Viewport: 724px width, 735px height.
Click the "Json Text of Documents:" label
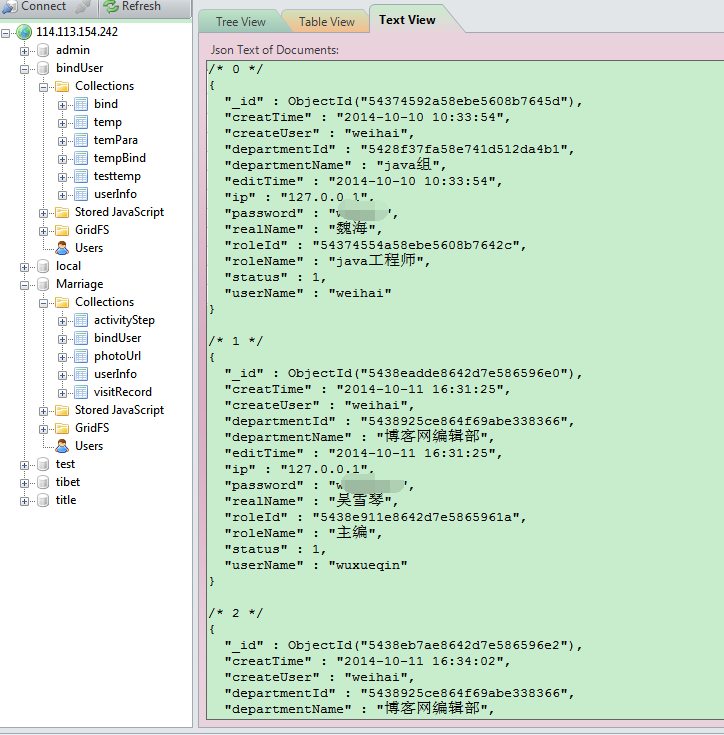click(275, 50)
